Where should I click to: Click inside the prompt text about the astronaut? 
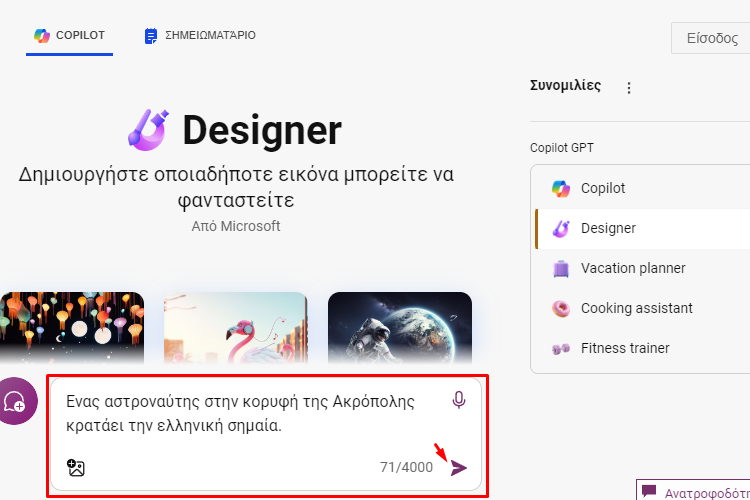tap(240, 413)
